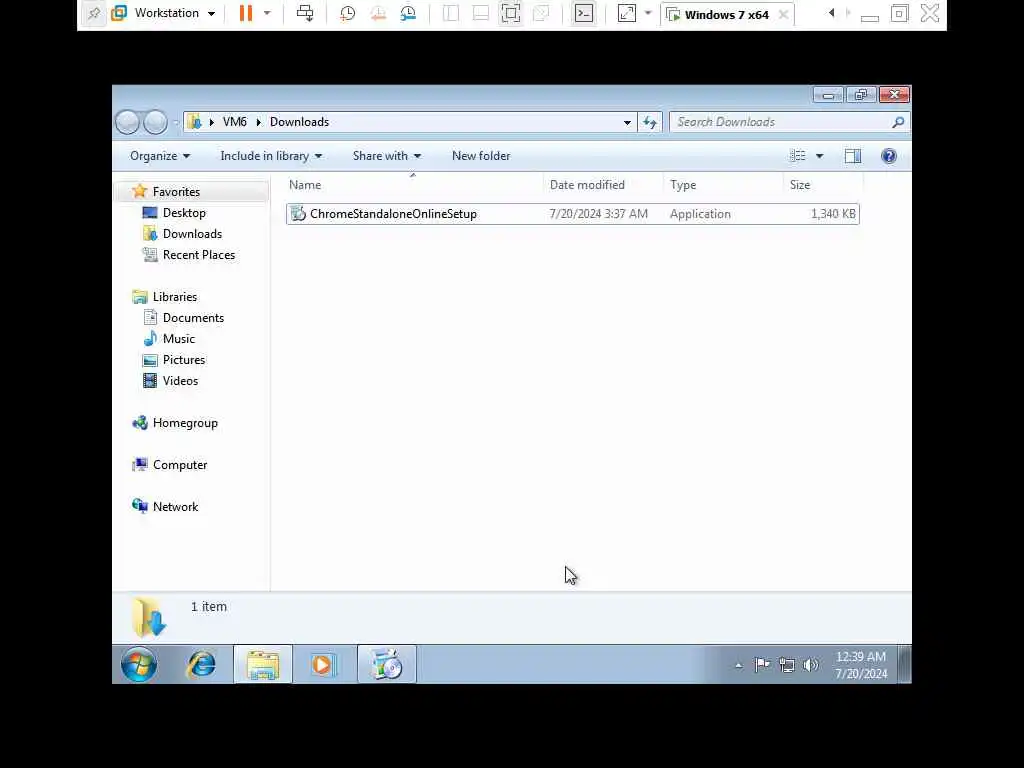Viewport: 1024px width, 768px height.
Task: Send Ctrl+Alt+Del to the VM
Action: tap(305, 13)
